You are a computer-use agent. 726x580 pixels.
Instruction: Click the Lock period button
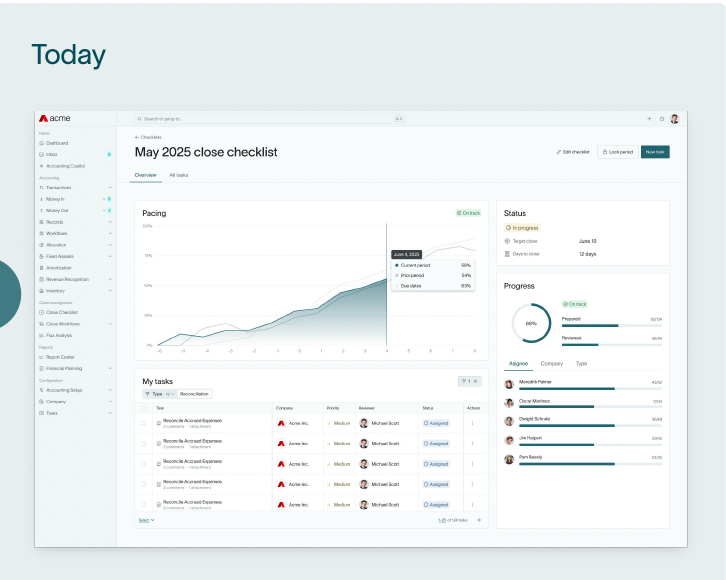click(616, 152)
